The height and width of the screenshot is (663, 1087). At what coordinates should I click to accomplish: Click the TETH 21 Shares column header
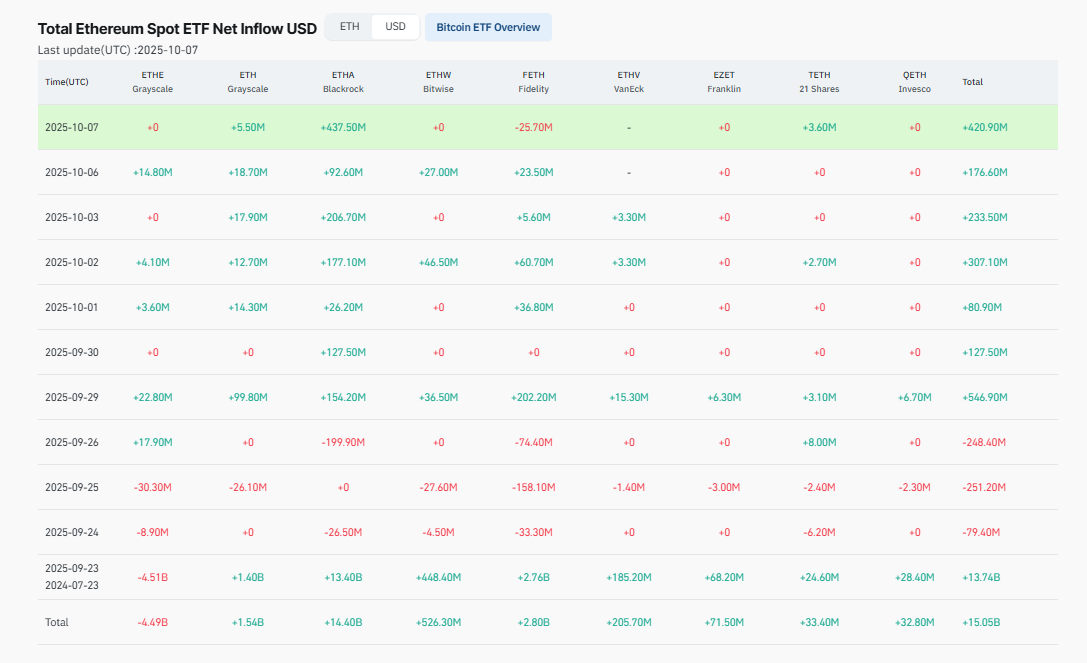pos(818,81)
